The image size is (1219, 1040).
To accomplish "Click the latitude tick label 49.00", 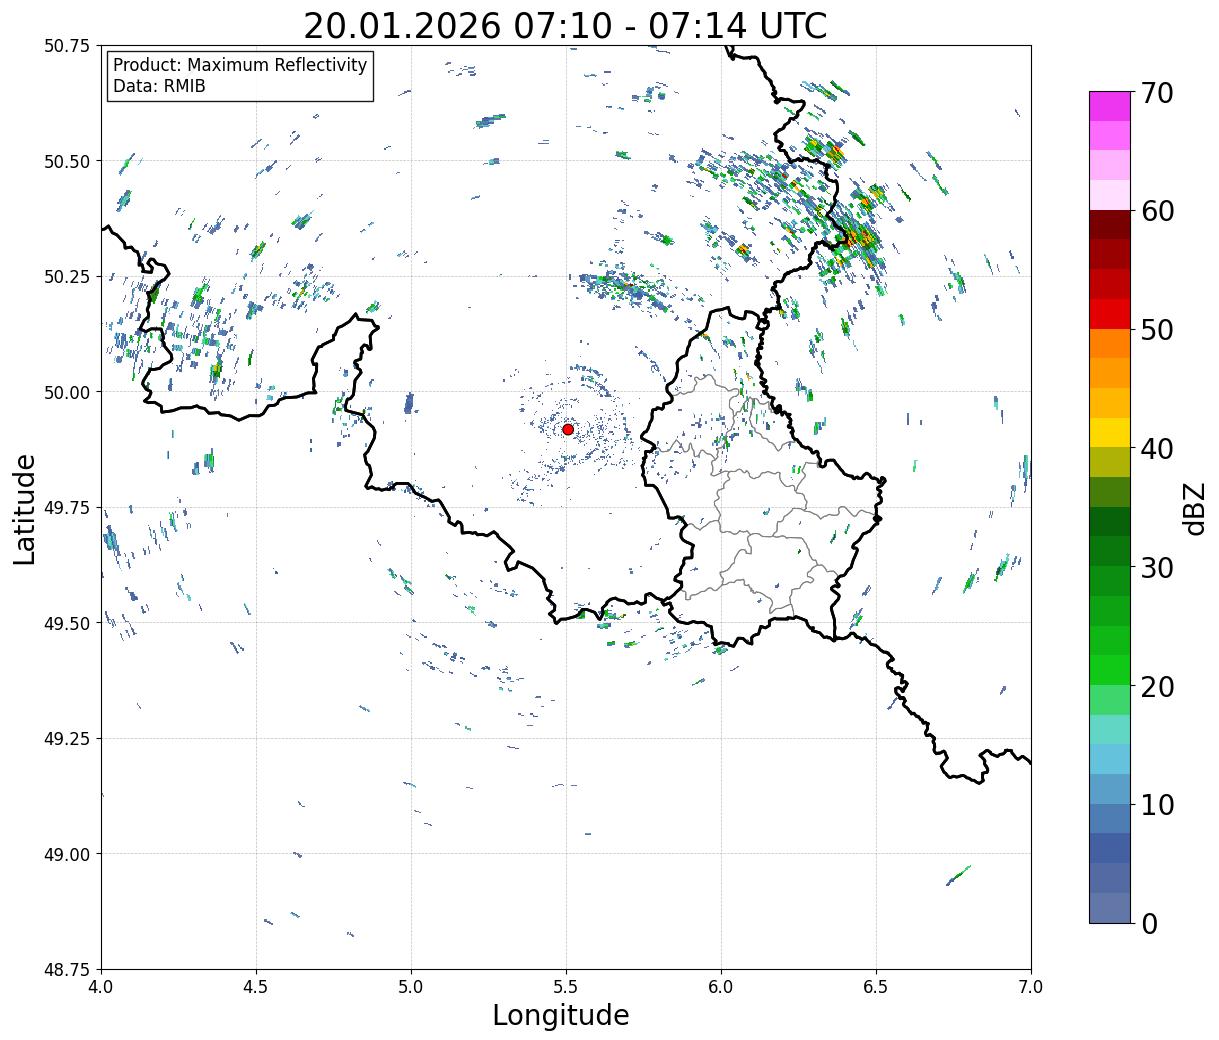I will [67, 854].
